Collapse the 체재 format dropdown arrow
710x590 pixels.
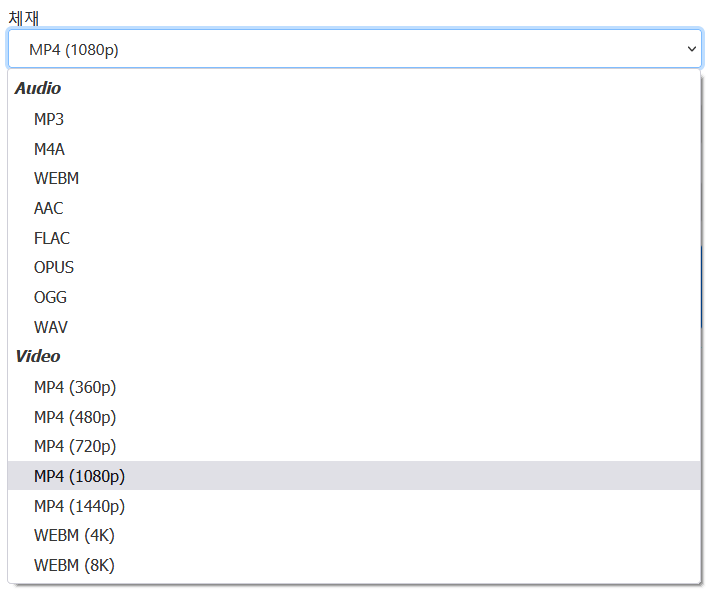click(691, 49)
